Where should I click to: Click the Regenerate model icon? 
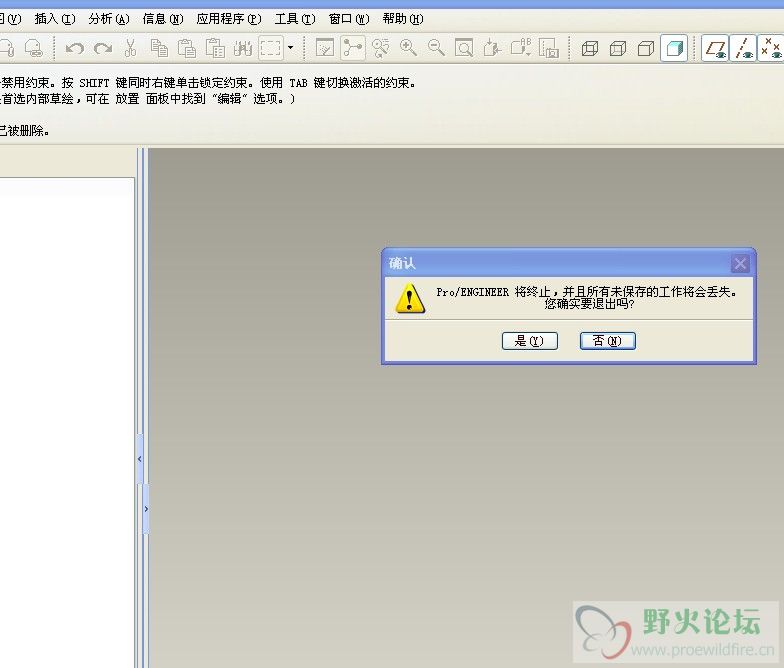pyautogui.click(x=242, y=48)
